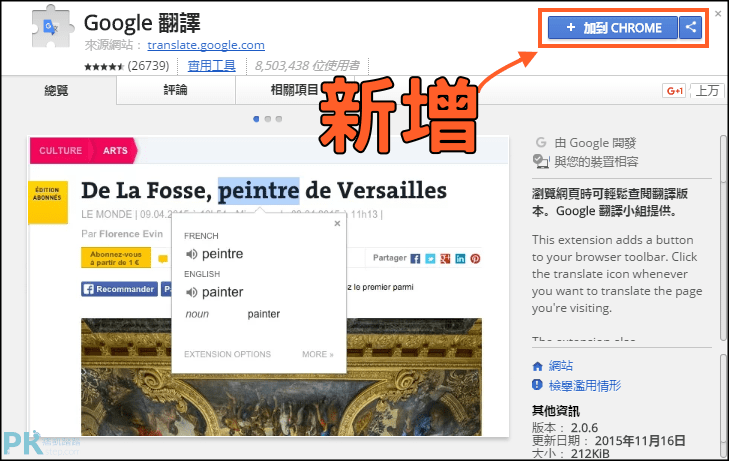
Task: Click the Google+ share icon
Action: click(x=445, y=259)
